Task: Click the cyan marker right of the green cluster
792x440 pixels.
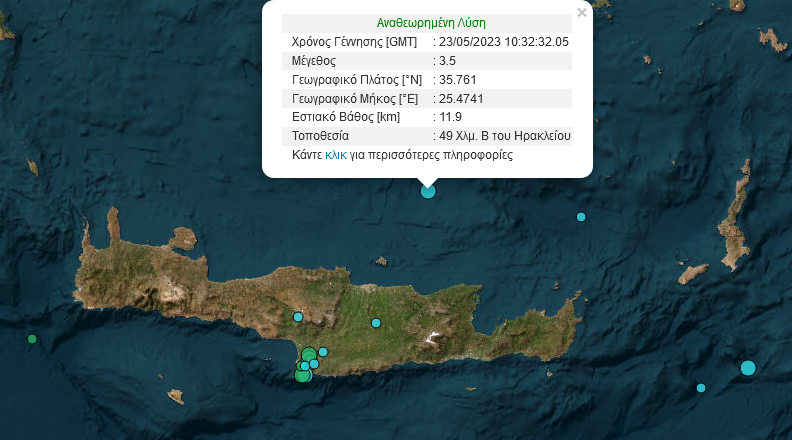Action: pos(323,351)
